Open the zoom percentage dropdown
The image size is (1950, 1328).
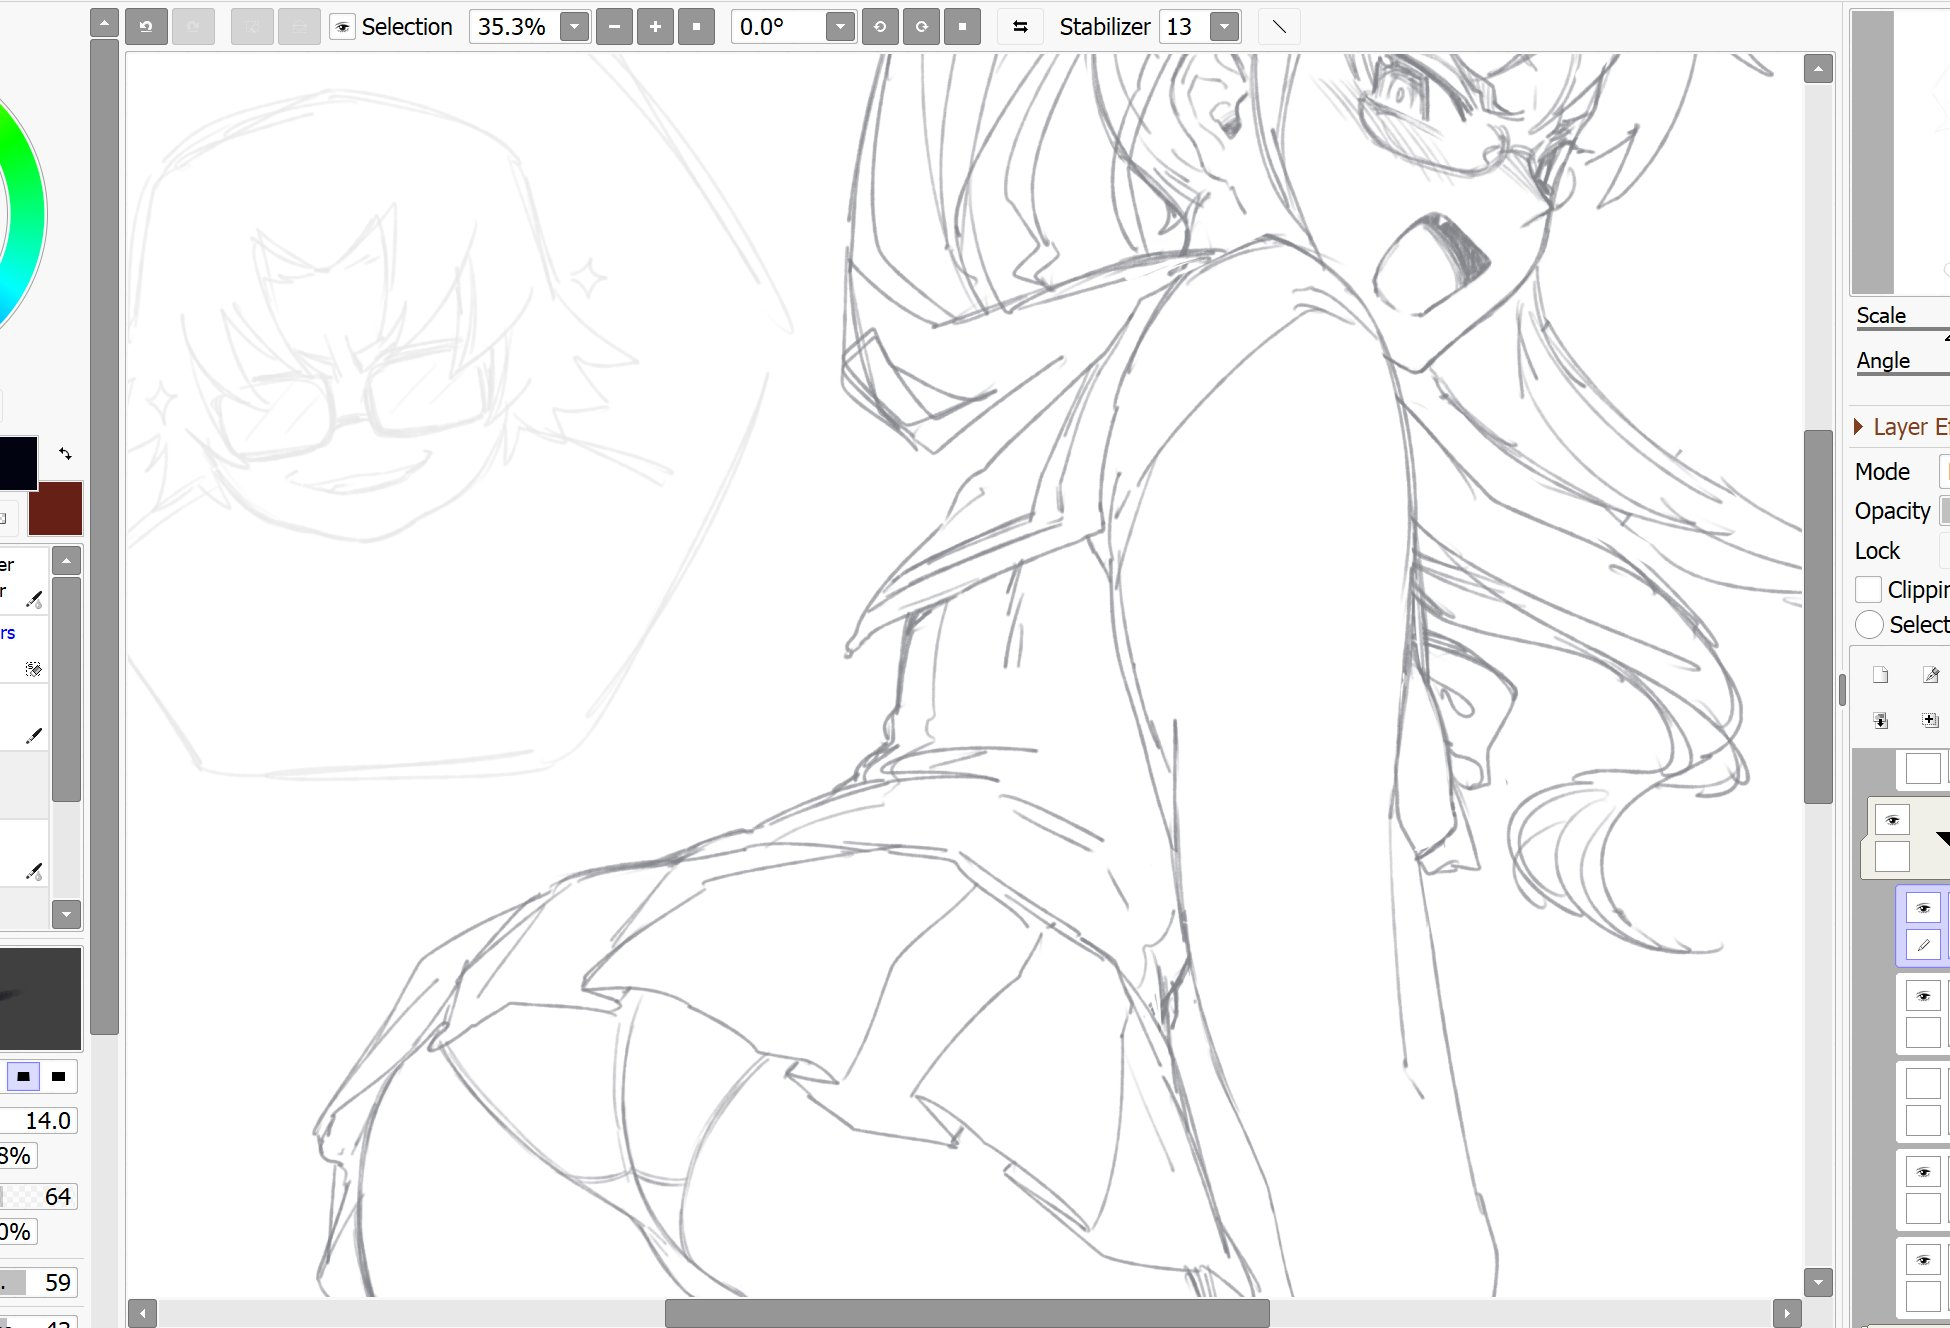point(574,27)
